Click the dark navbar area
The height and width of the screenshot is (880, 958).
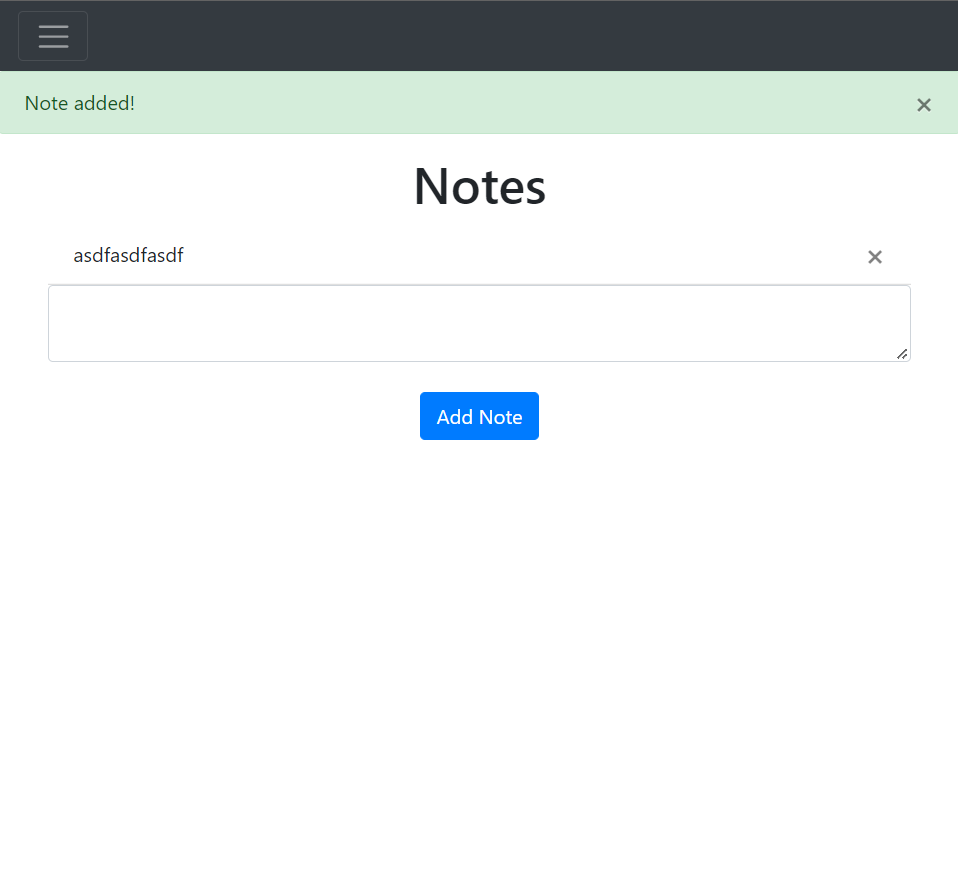[500, 36]
